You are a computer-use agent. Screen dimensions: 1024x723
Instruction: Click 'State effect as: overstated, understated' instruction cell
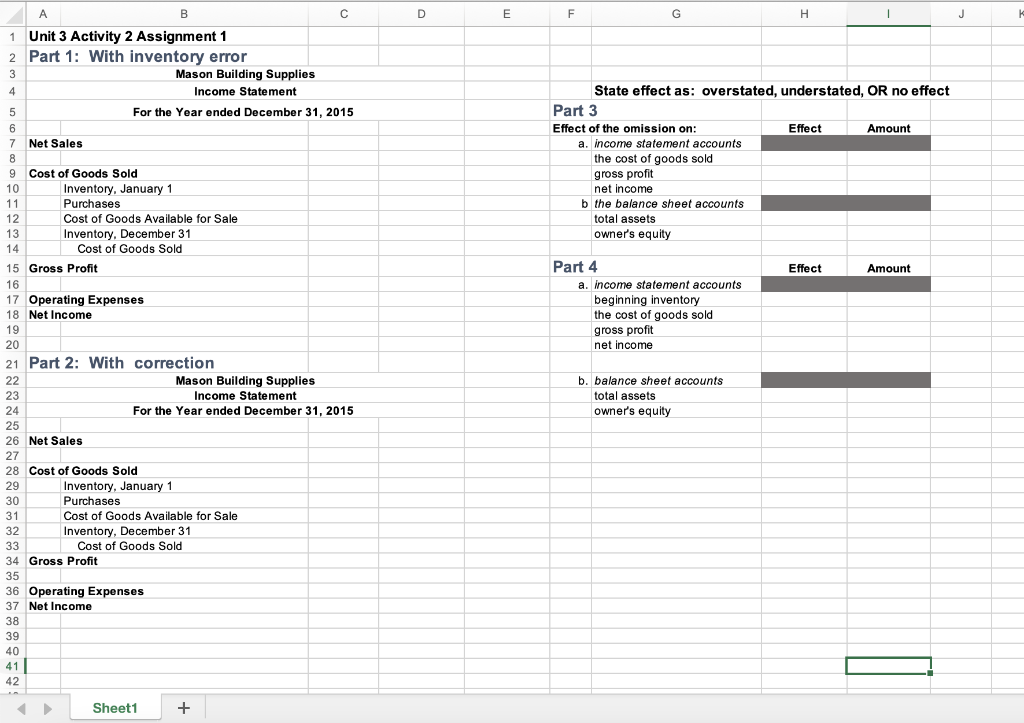pos(771,91)
